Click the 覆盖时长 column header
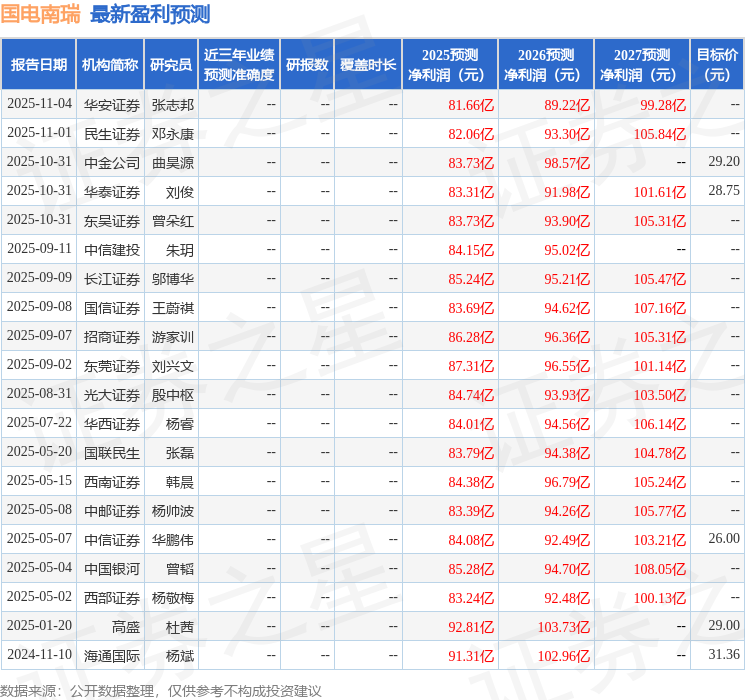Viewport: 745px width, 700px height. pos(368,65)
